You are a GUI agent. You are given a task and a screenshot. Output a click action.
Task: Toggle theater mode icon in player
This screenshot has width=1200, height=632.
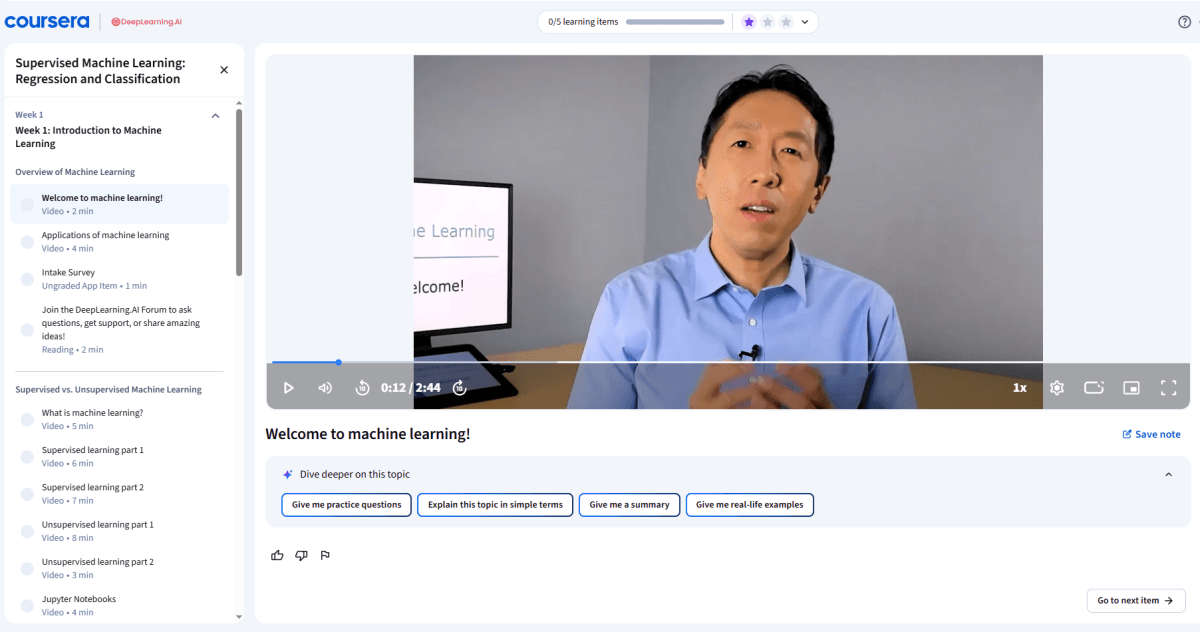point(1094,388)
